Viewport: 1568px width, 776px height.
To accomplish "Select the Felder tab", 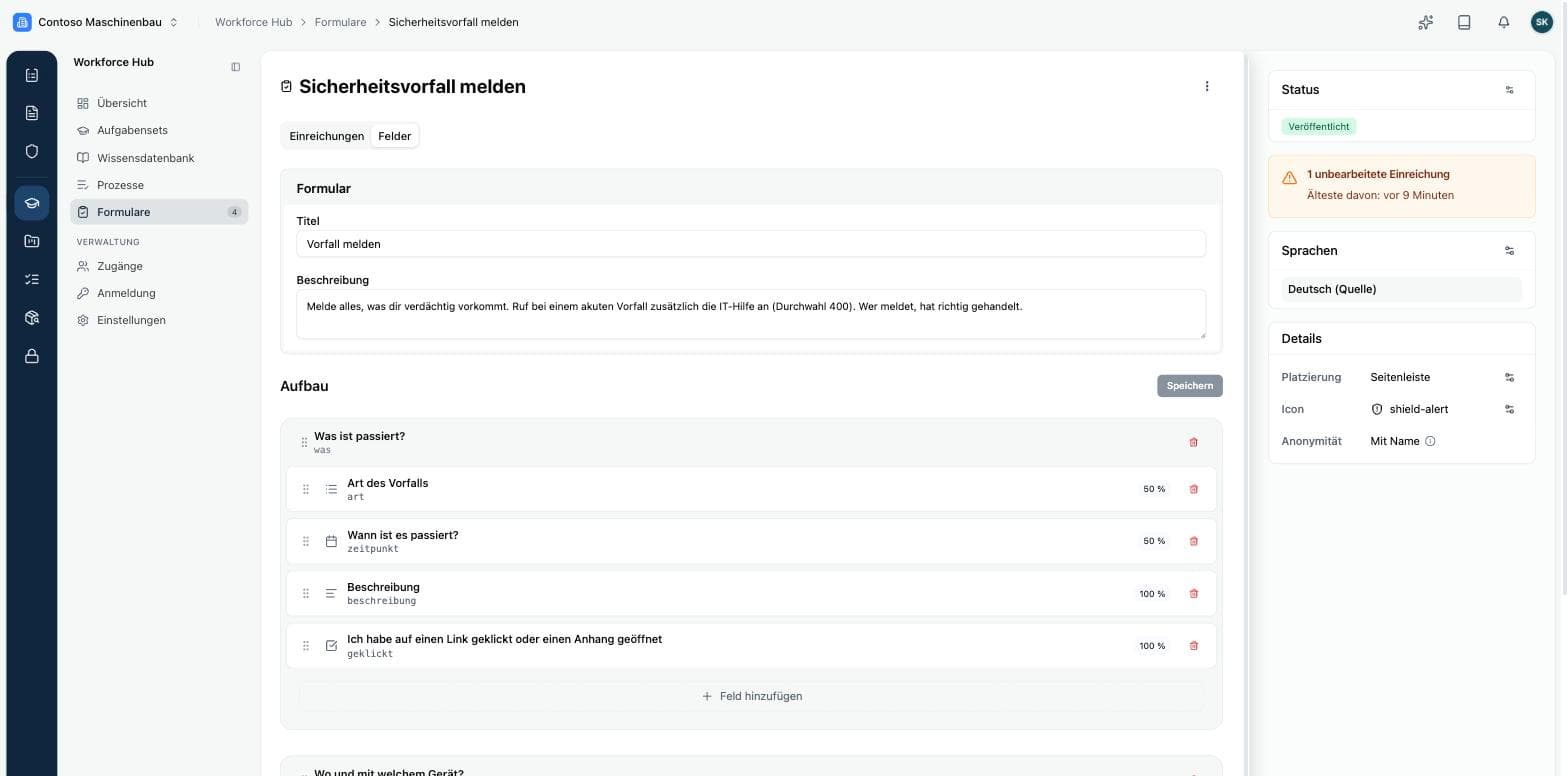I will pos(395,136).
